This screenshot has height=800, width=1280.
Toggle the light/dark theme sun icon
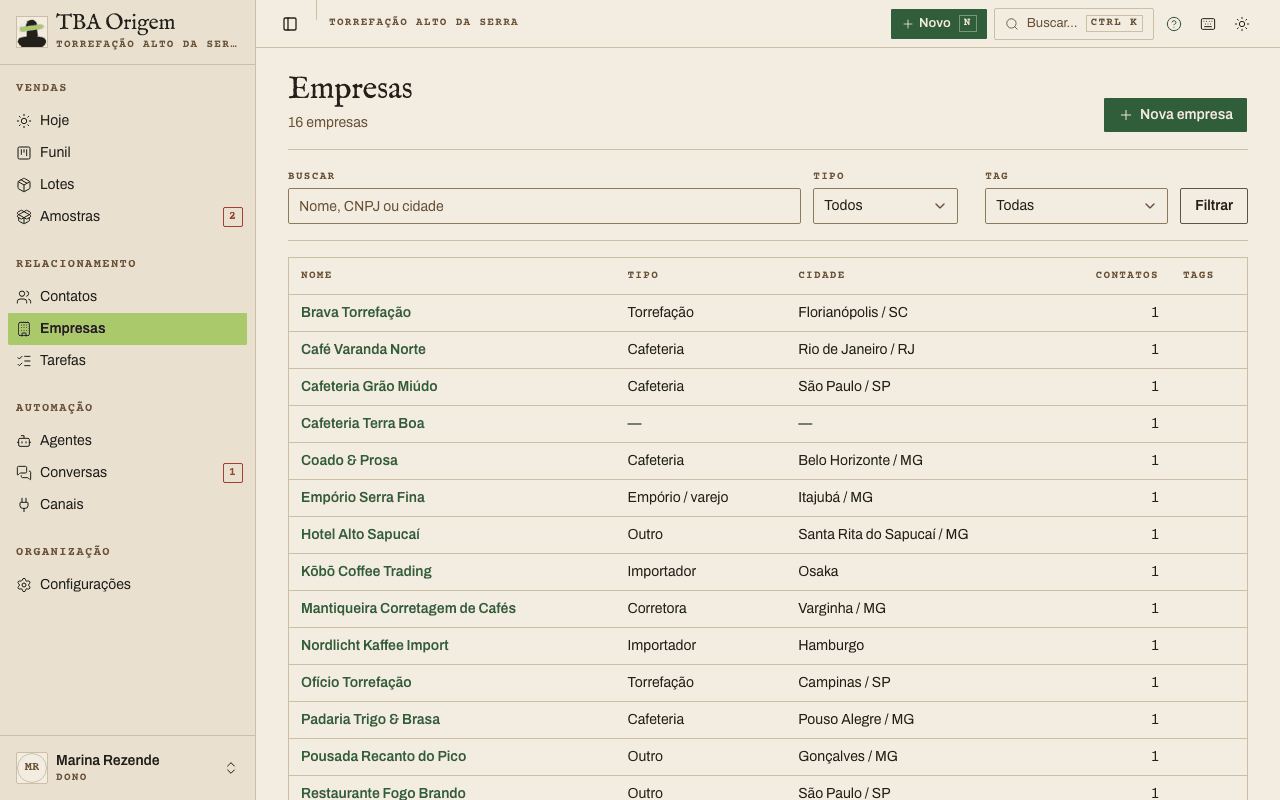(x=1242, y=24)
